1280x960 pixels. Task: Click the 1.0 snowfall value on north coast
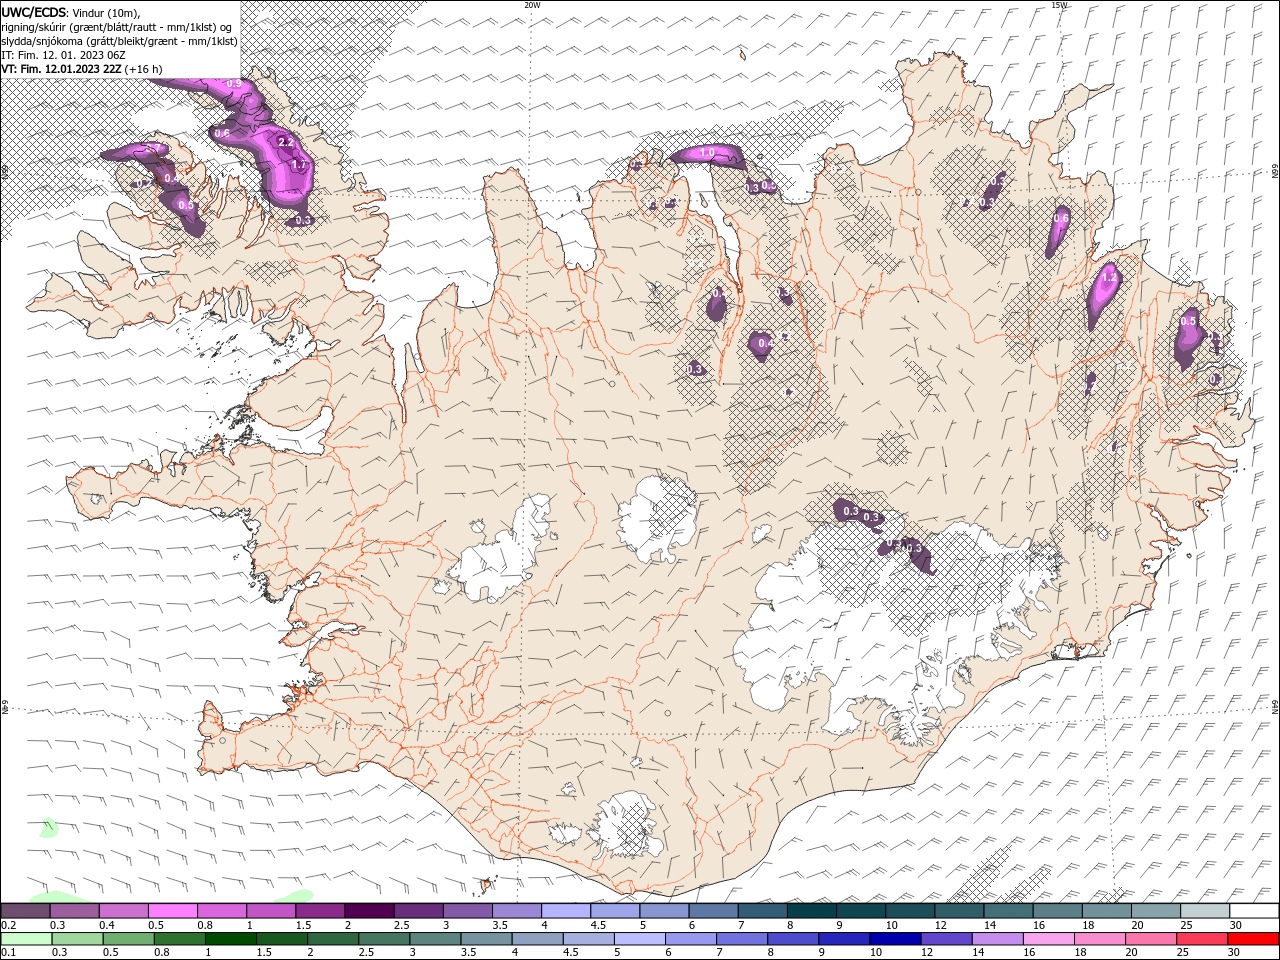click(707, 153)
